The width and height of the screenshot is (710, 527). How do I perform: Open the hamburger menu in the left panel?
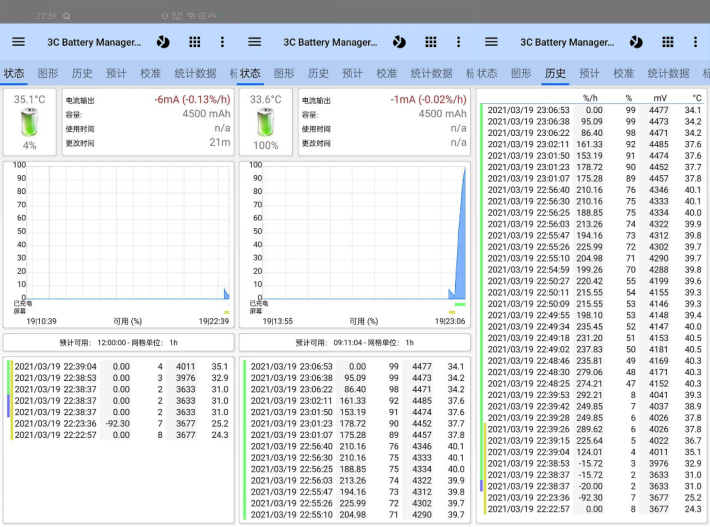(18, 42)
